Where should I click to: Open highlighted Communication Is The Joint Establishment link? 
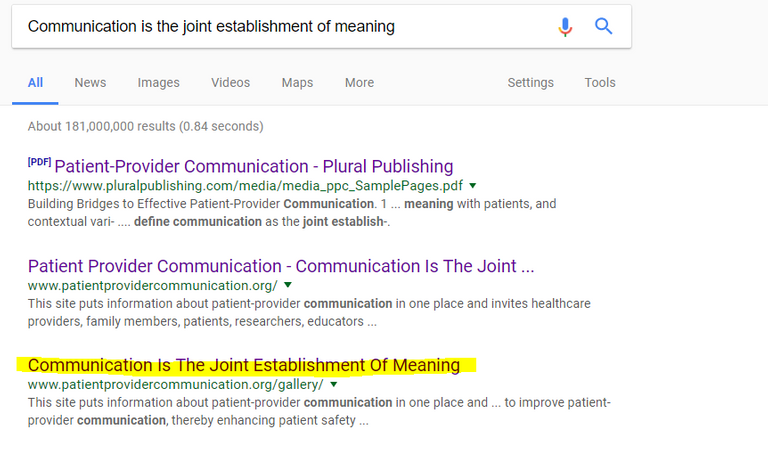click(x=243, y=365)
